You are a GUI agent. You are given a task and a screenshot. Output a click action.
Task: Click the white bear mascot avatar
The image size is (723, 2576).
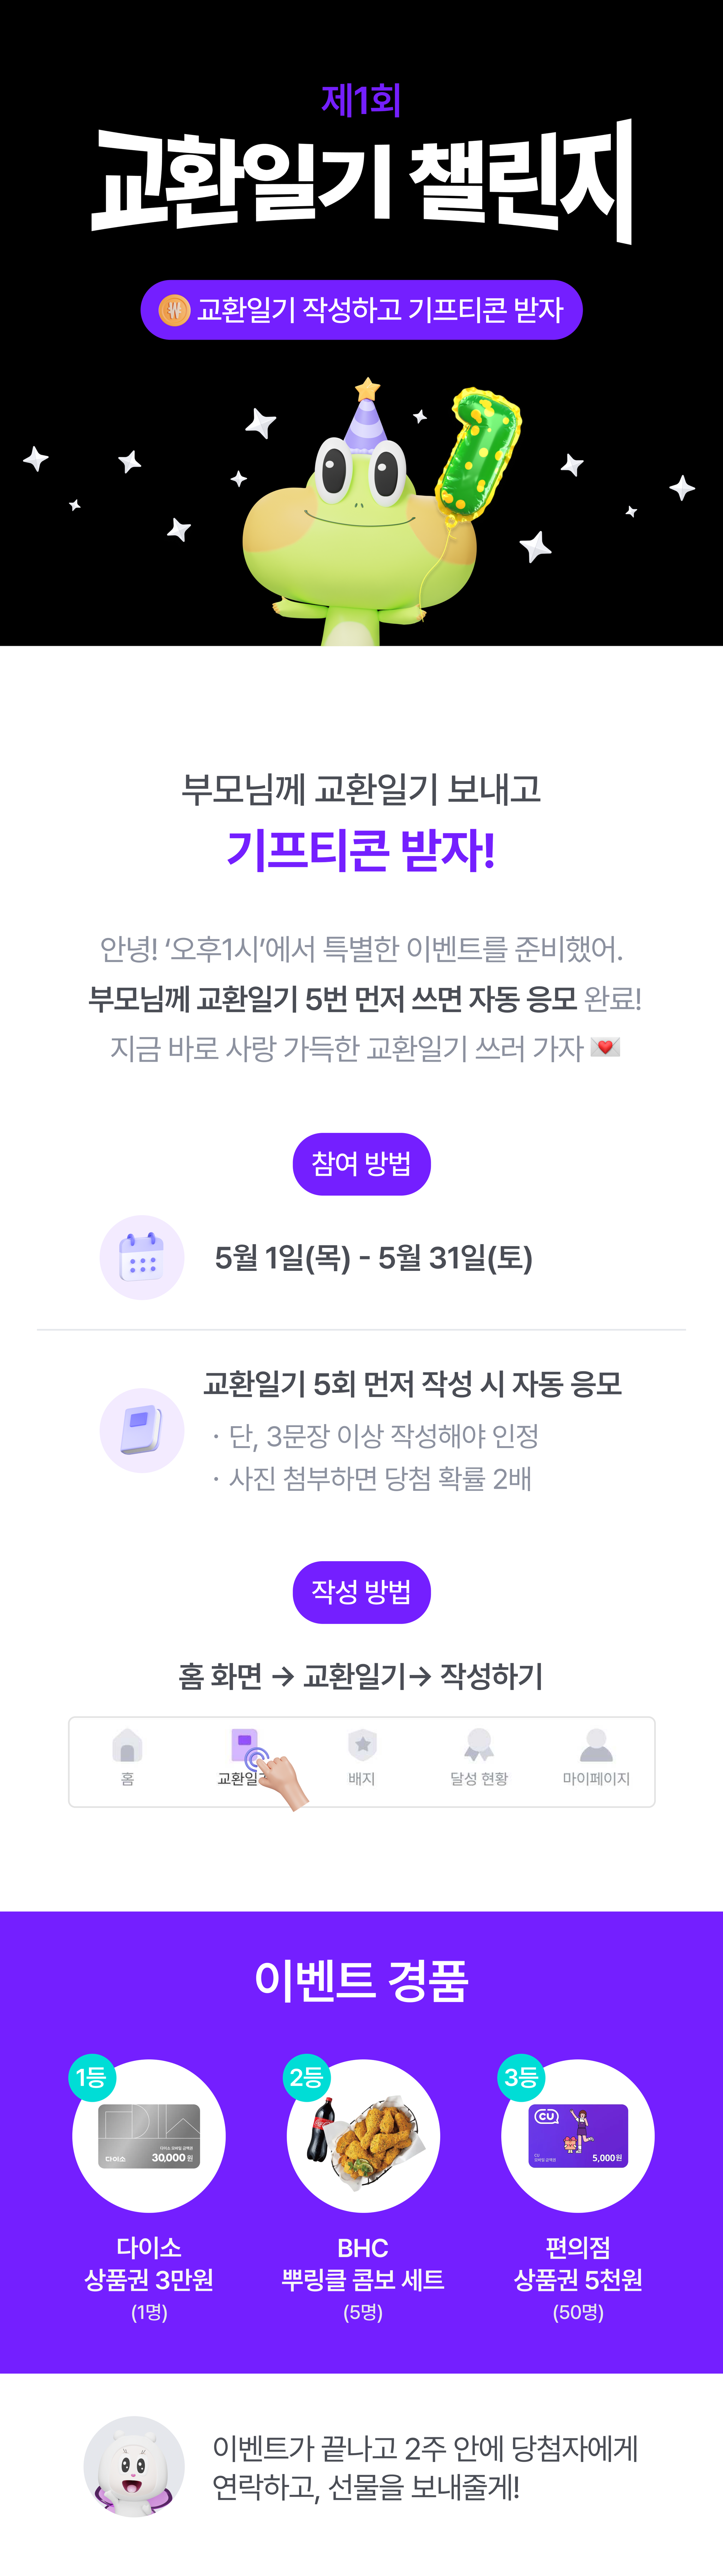[x=134, y=2466]
